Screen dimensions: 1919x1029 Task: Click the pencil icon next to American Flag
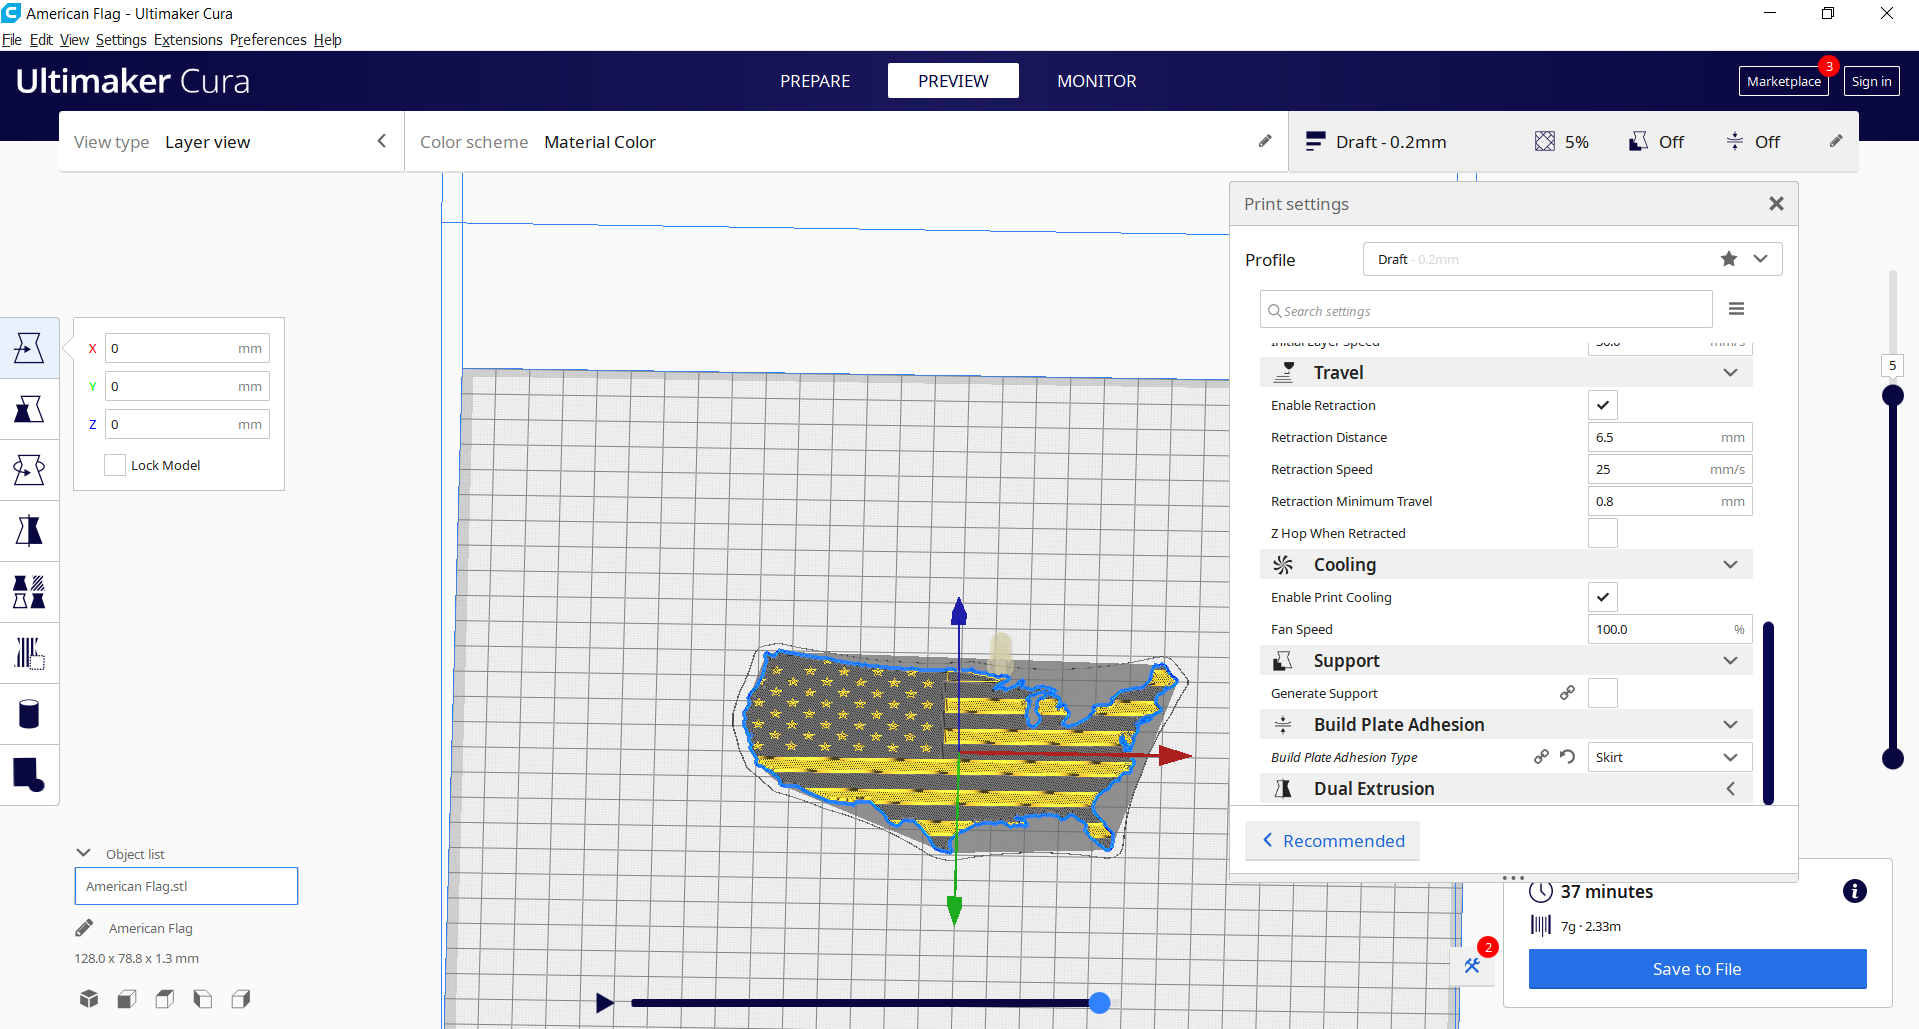84,928
